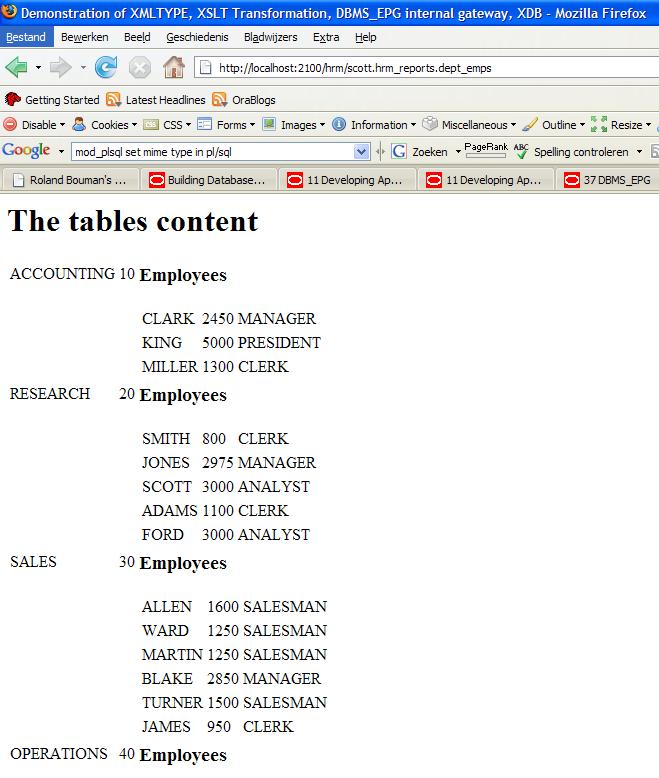Switch to the Building Database tab

[208, 180]
